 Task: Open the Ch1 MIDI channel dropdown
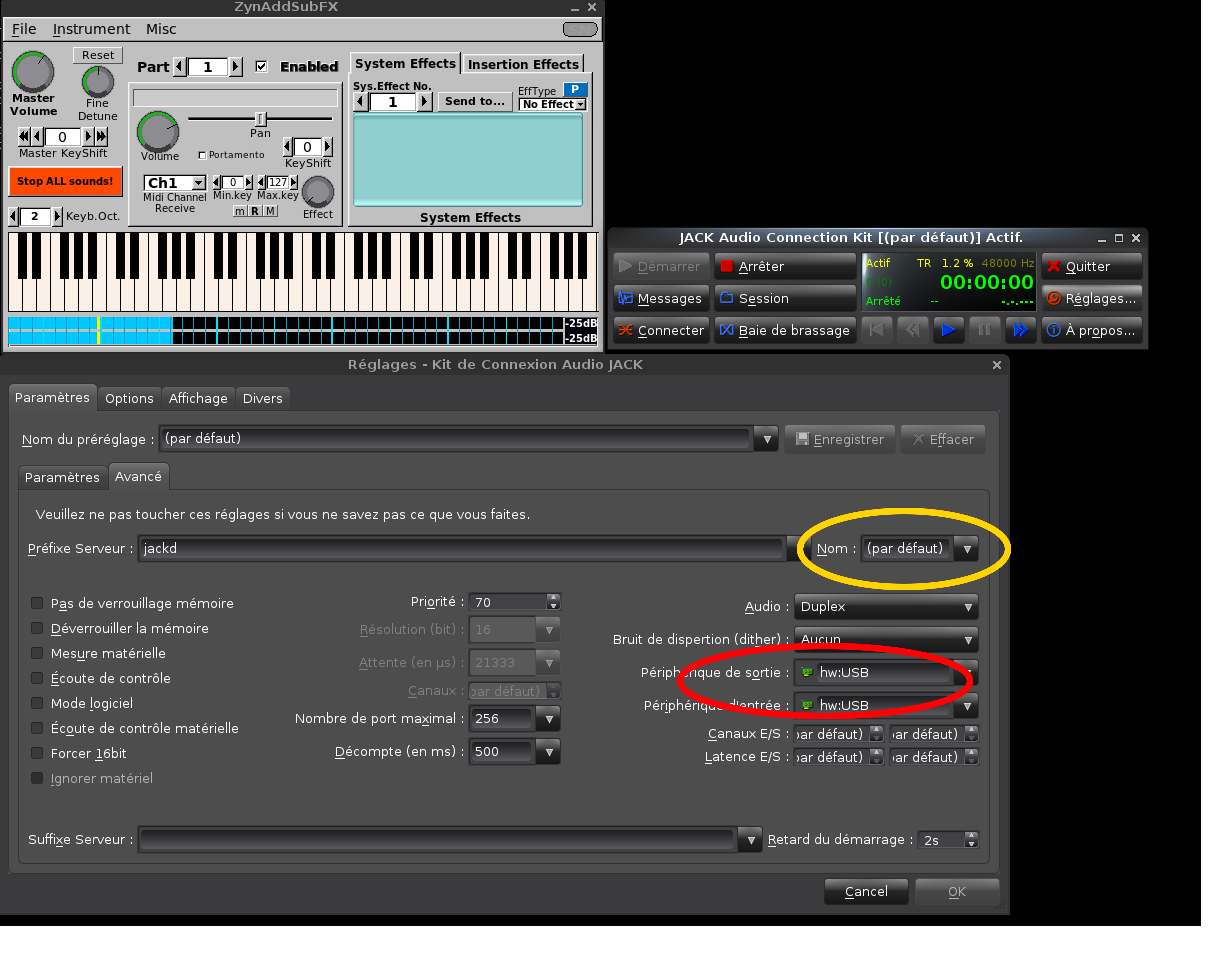[175, 183]
